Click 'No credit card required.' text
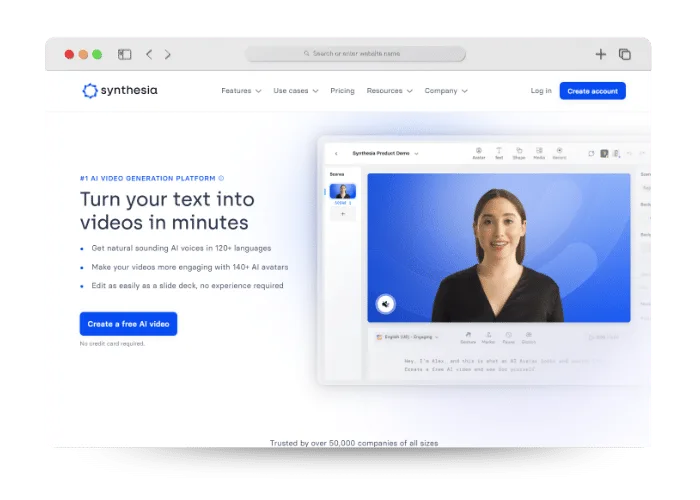Viewport: 700px width, 500px height. (112, 343)
